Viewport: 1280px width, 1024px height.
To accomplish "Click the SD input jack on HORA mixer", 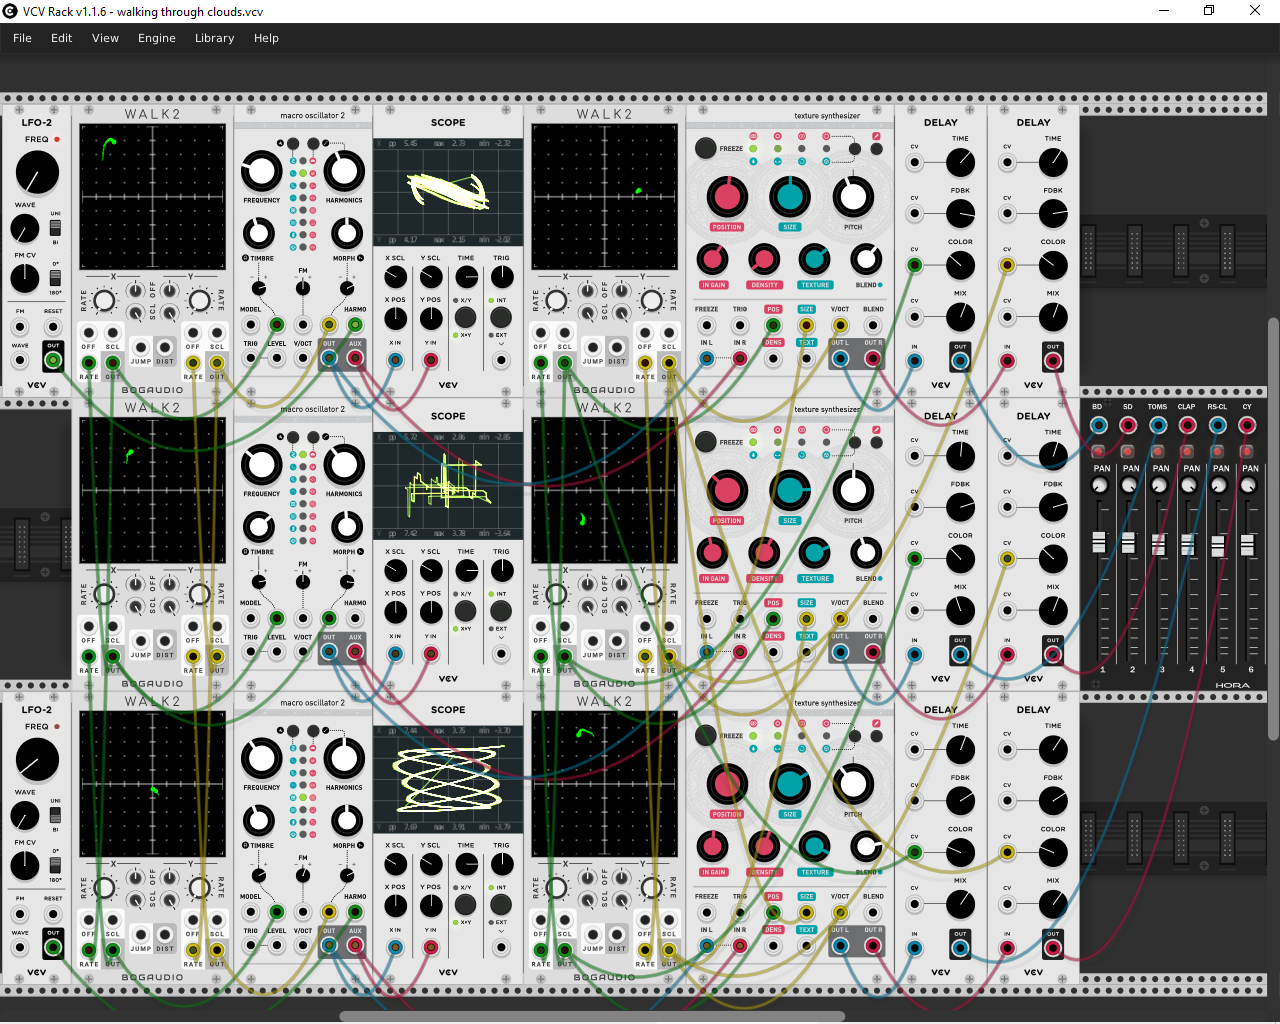I will (x=1128, y=425).
